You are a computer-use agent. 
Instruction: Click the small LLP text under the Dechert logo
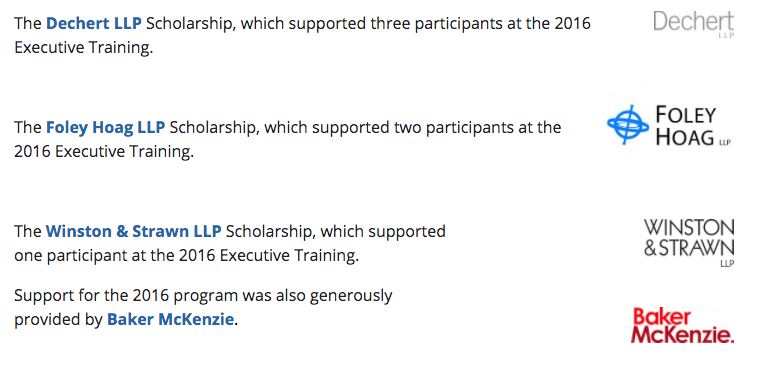[726, 36]
